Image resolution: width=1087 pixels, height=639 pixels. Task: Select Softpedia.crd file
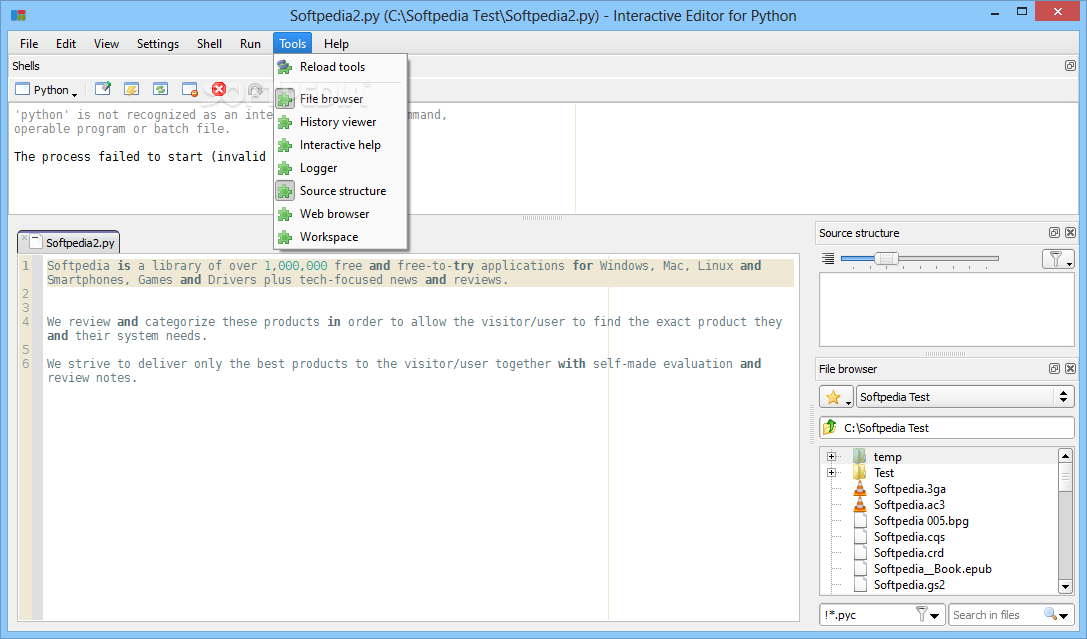click(908, 552)
